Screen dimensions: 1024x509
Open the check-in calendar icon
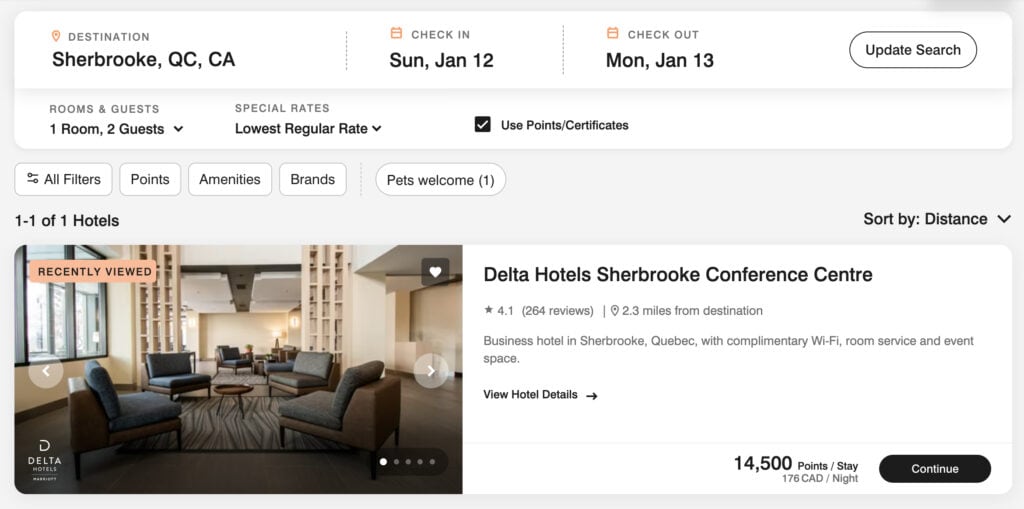pyautogui.click(x=397, y=34)
